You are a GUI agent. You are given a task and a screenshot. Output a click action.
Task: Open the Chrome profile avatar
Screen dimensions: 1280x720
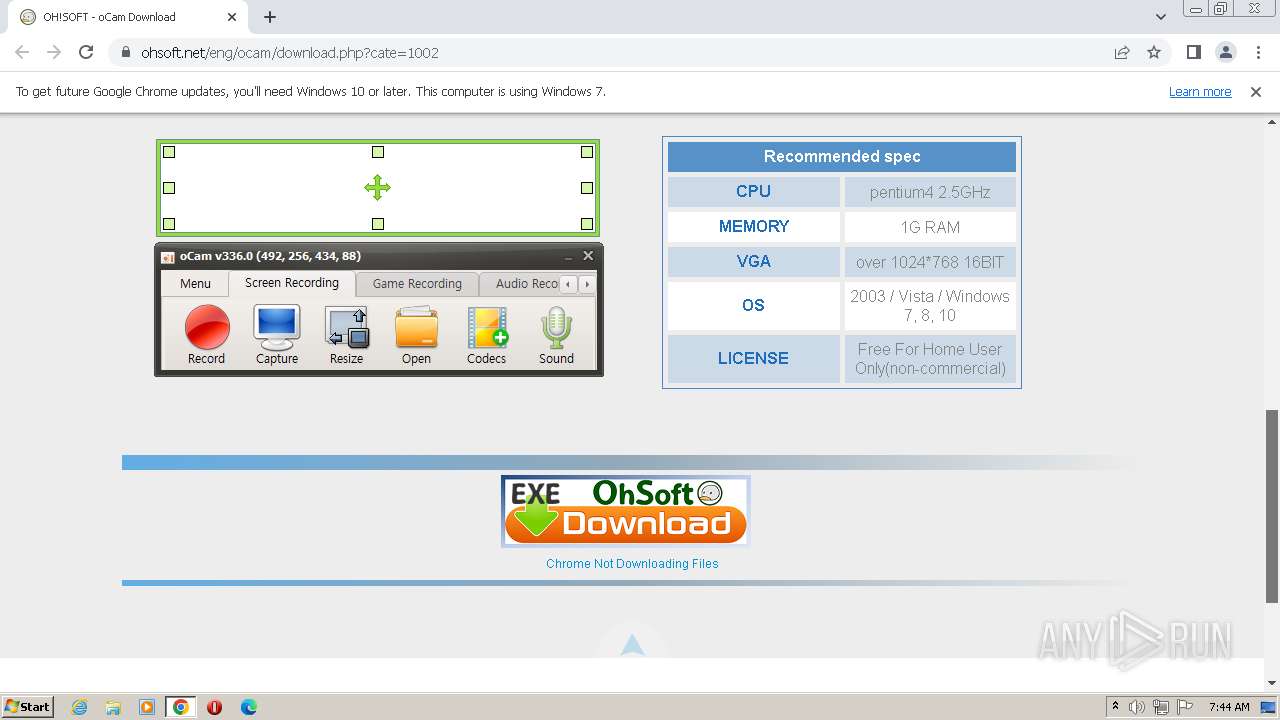tap(1225, 53)
